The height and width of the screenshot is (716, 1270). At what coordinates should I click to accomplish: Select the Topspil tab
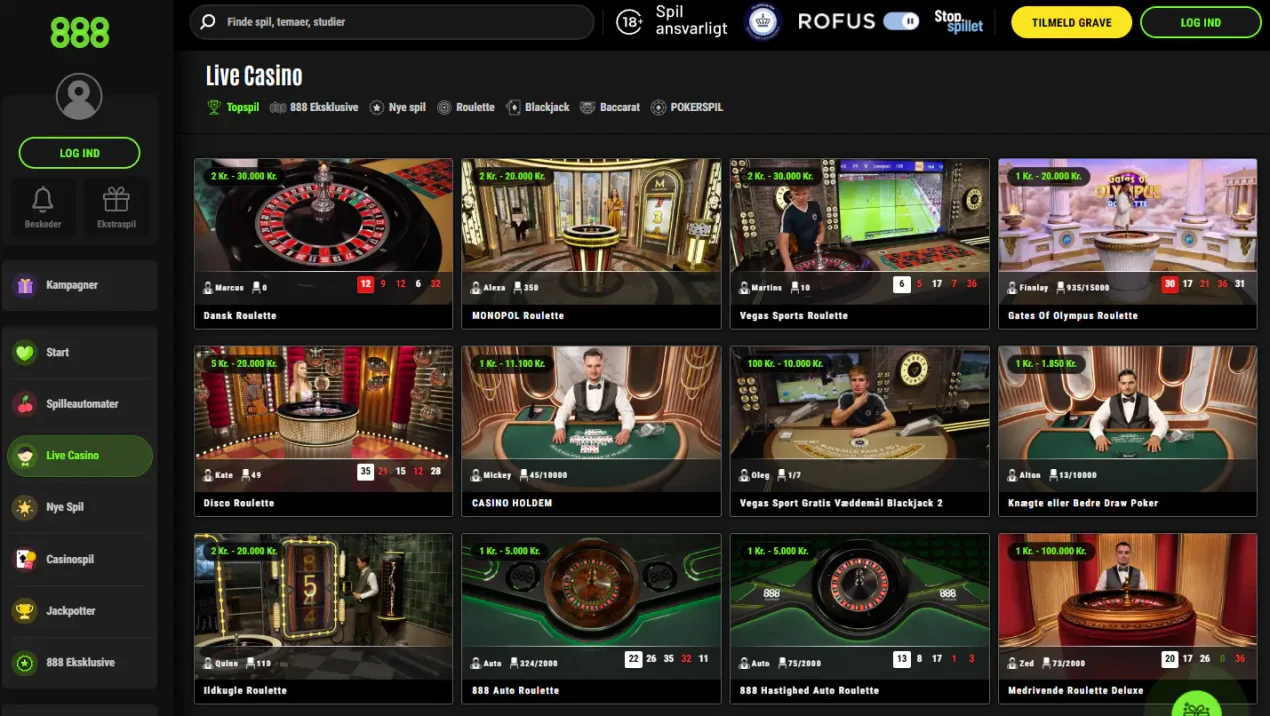233,107
